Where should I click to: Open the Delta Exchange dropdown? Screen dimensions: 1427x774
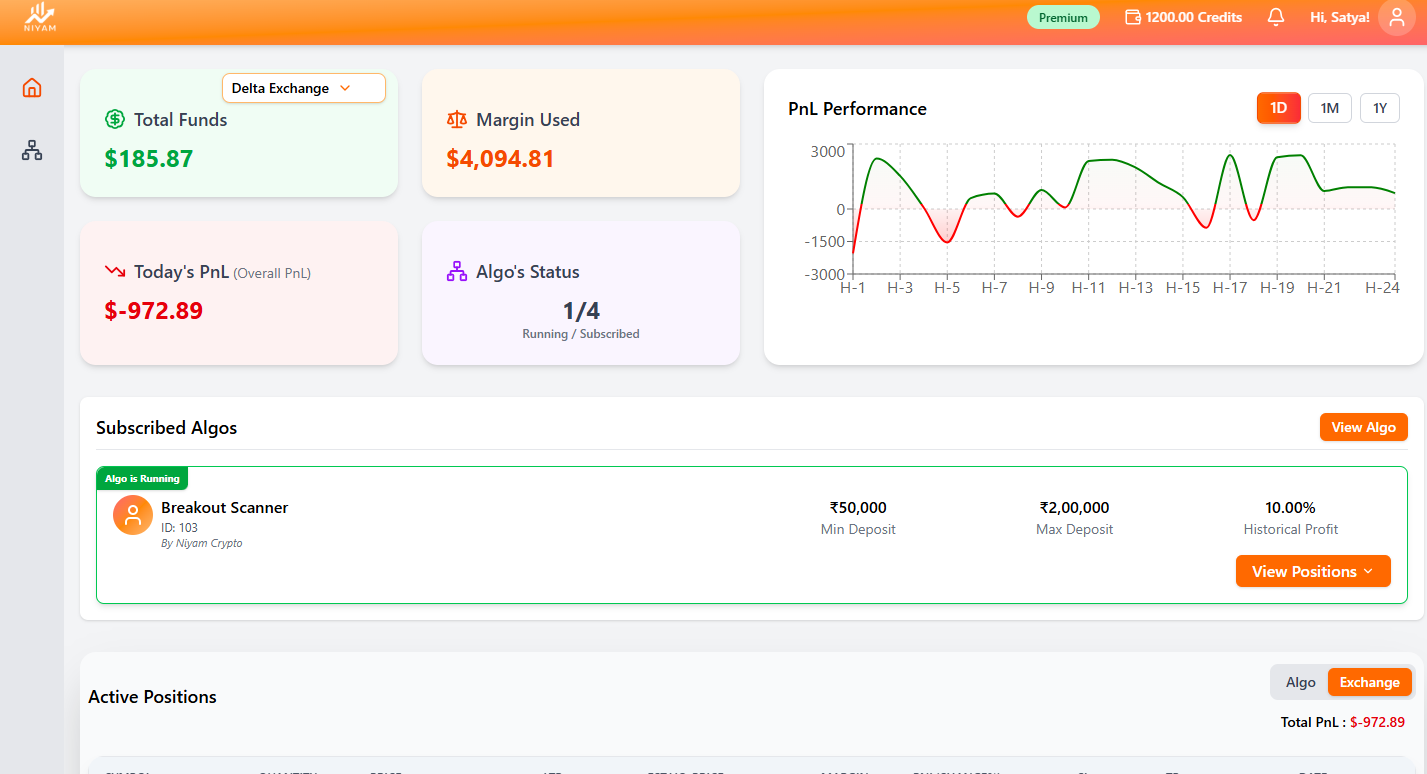(x=303, y=88)
